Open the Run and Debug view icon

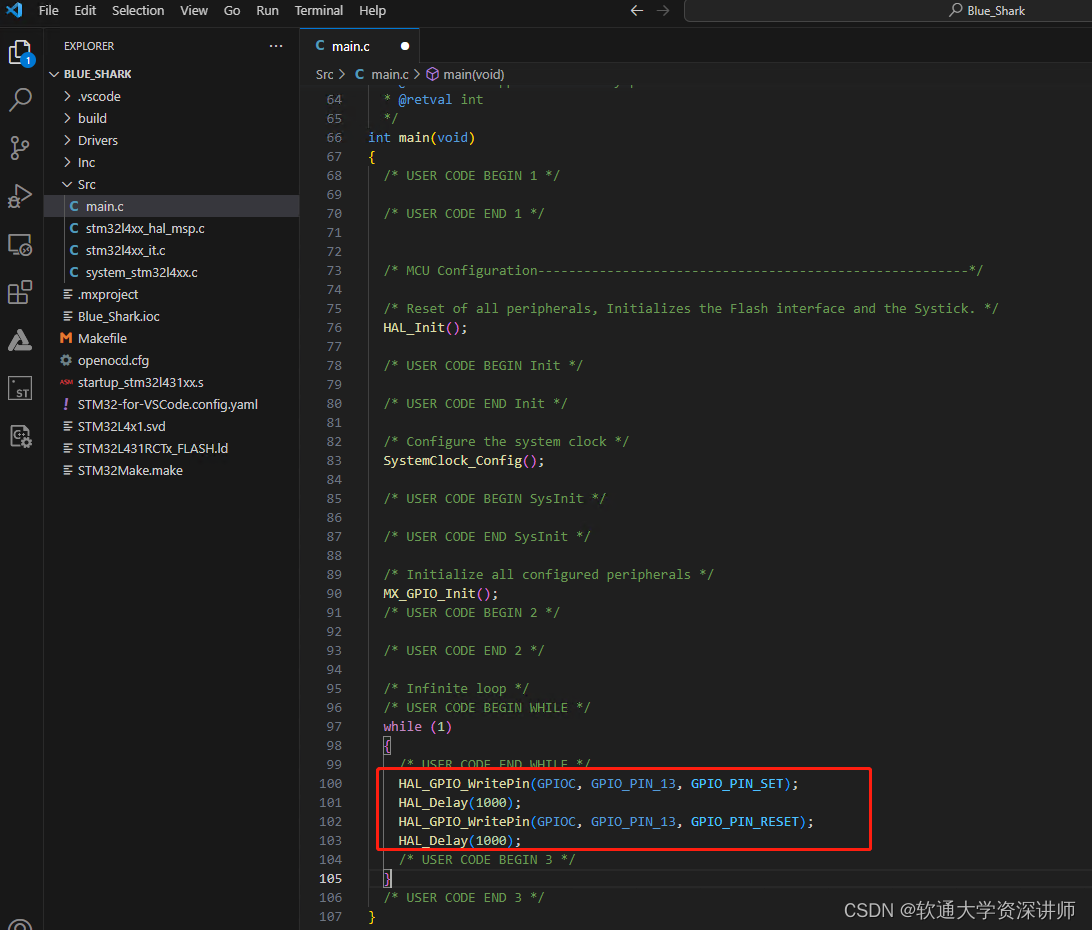coord(20,196)
